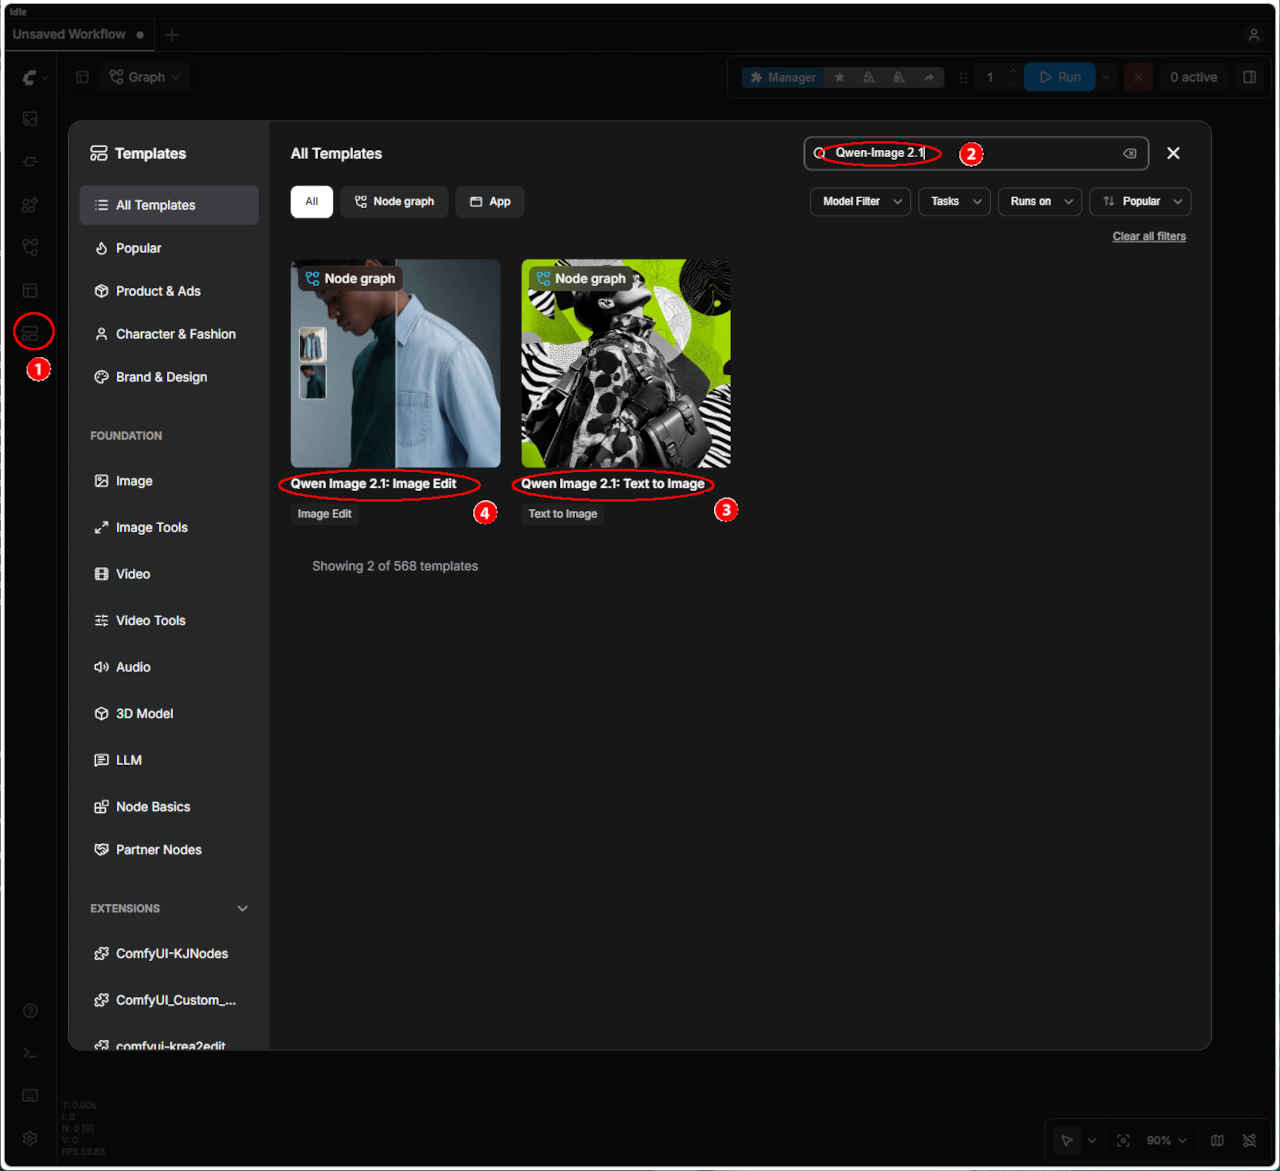
Task: Open the Help Center question icon
Action: point(31,1010)
